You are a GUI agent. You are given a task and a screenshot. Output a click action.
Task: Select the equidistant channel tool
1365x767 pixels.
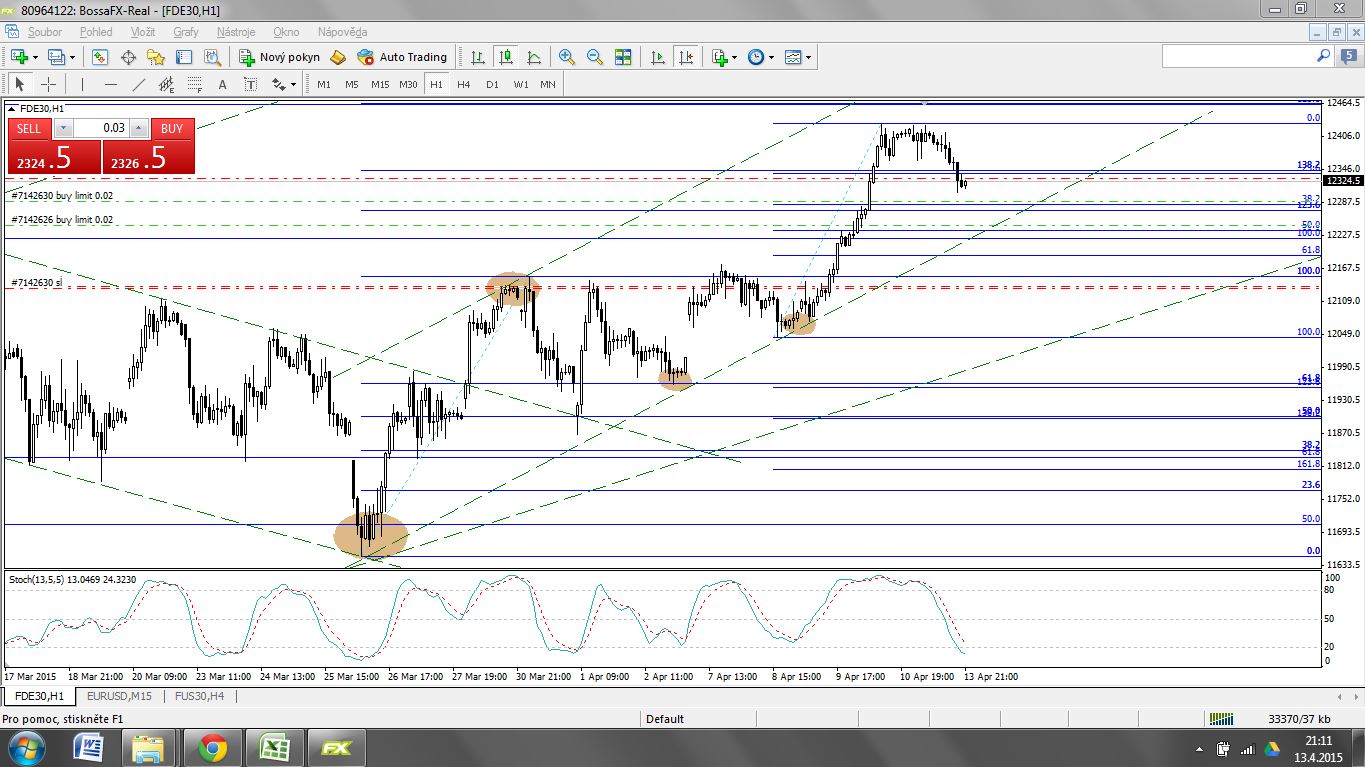167,84
